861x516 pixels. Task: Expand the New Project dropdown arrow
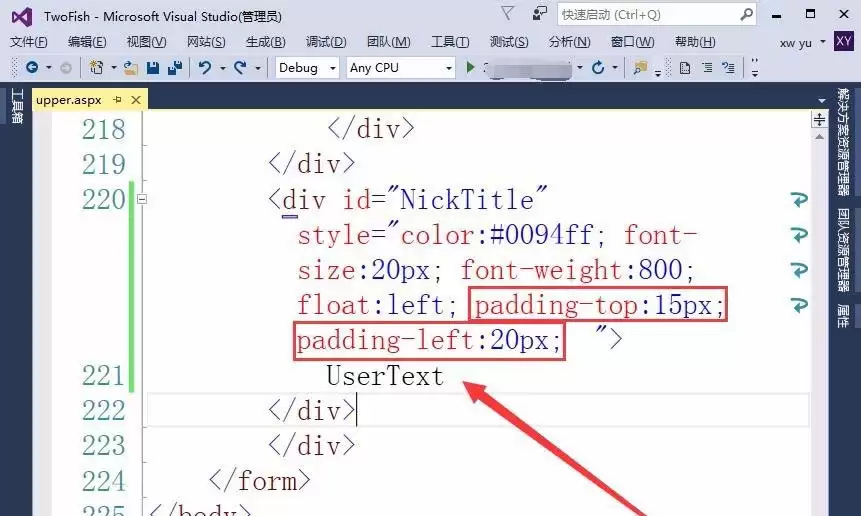click(114, 68)
